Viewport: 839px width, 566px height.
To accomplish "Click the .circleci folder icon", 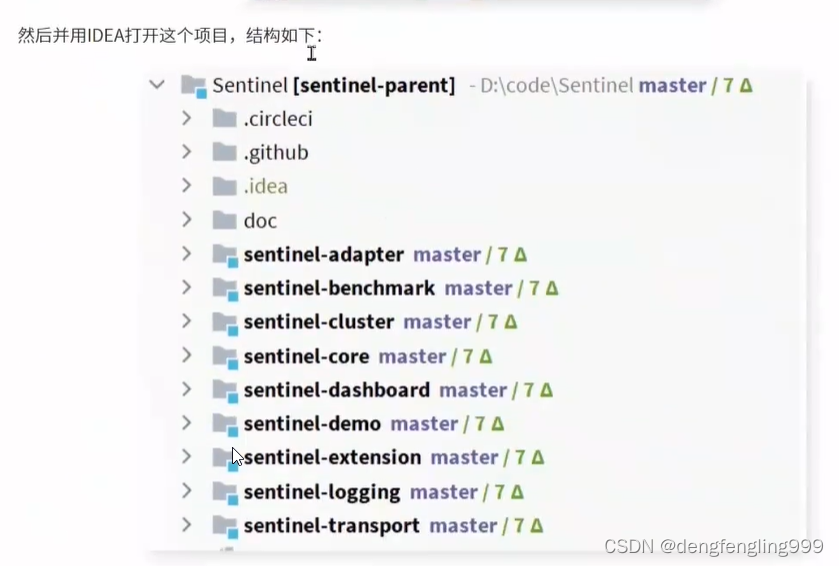I will click(x=225, y=119).
